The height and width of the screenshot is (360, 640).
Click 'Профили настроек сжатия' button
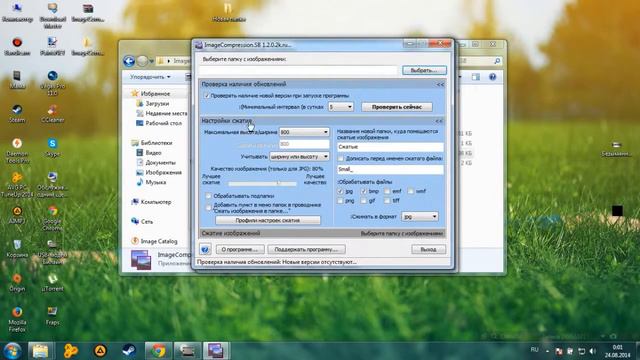(x=268, y=220)
